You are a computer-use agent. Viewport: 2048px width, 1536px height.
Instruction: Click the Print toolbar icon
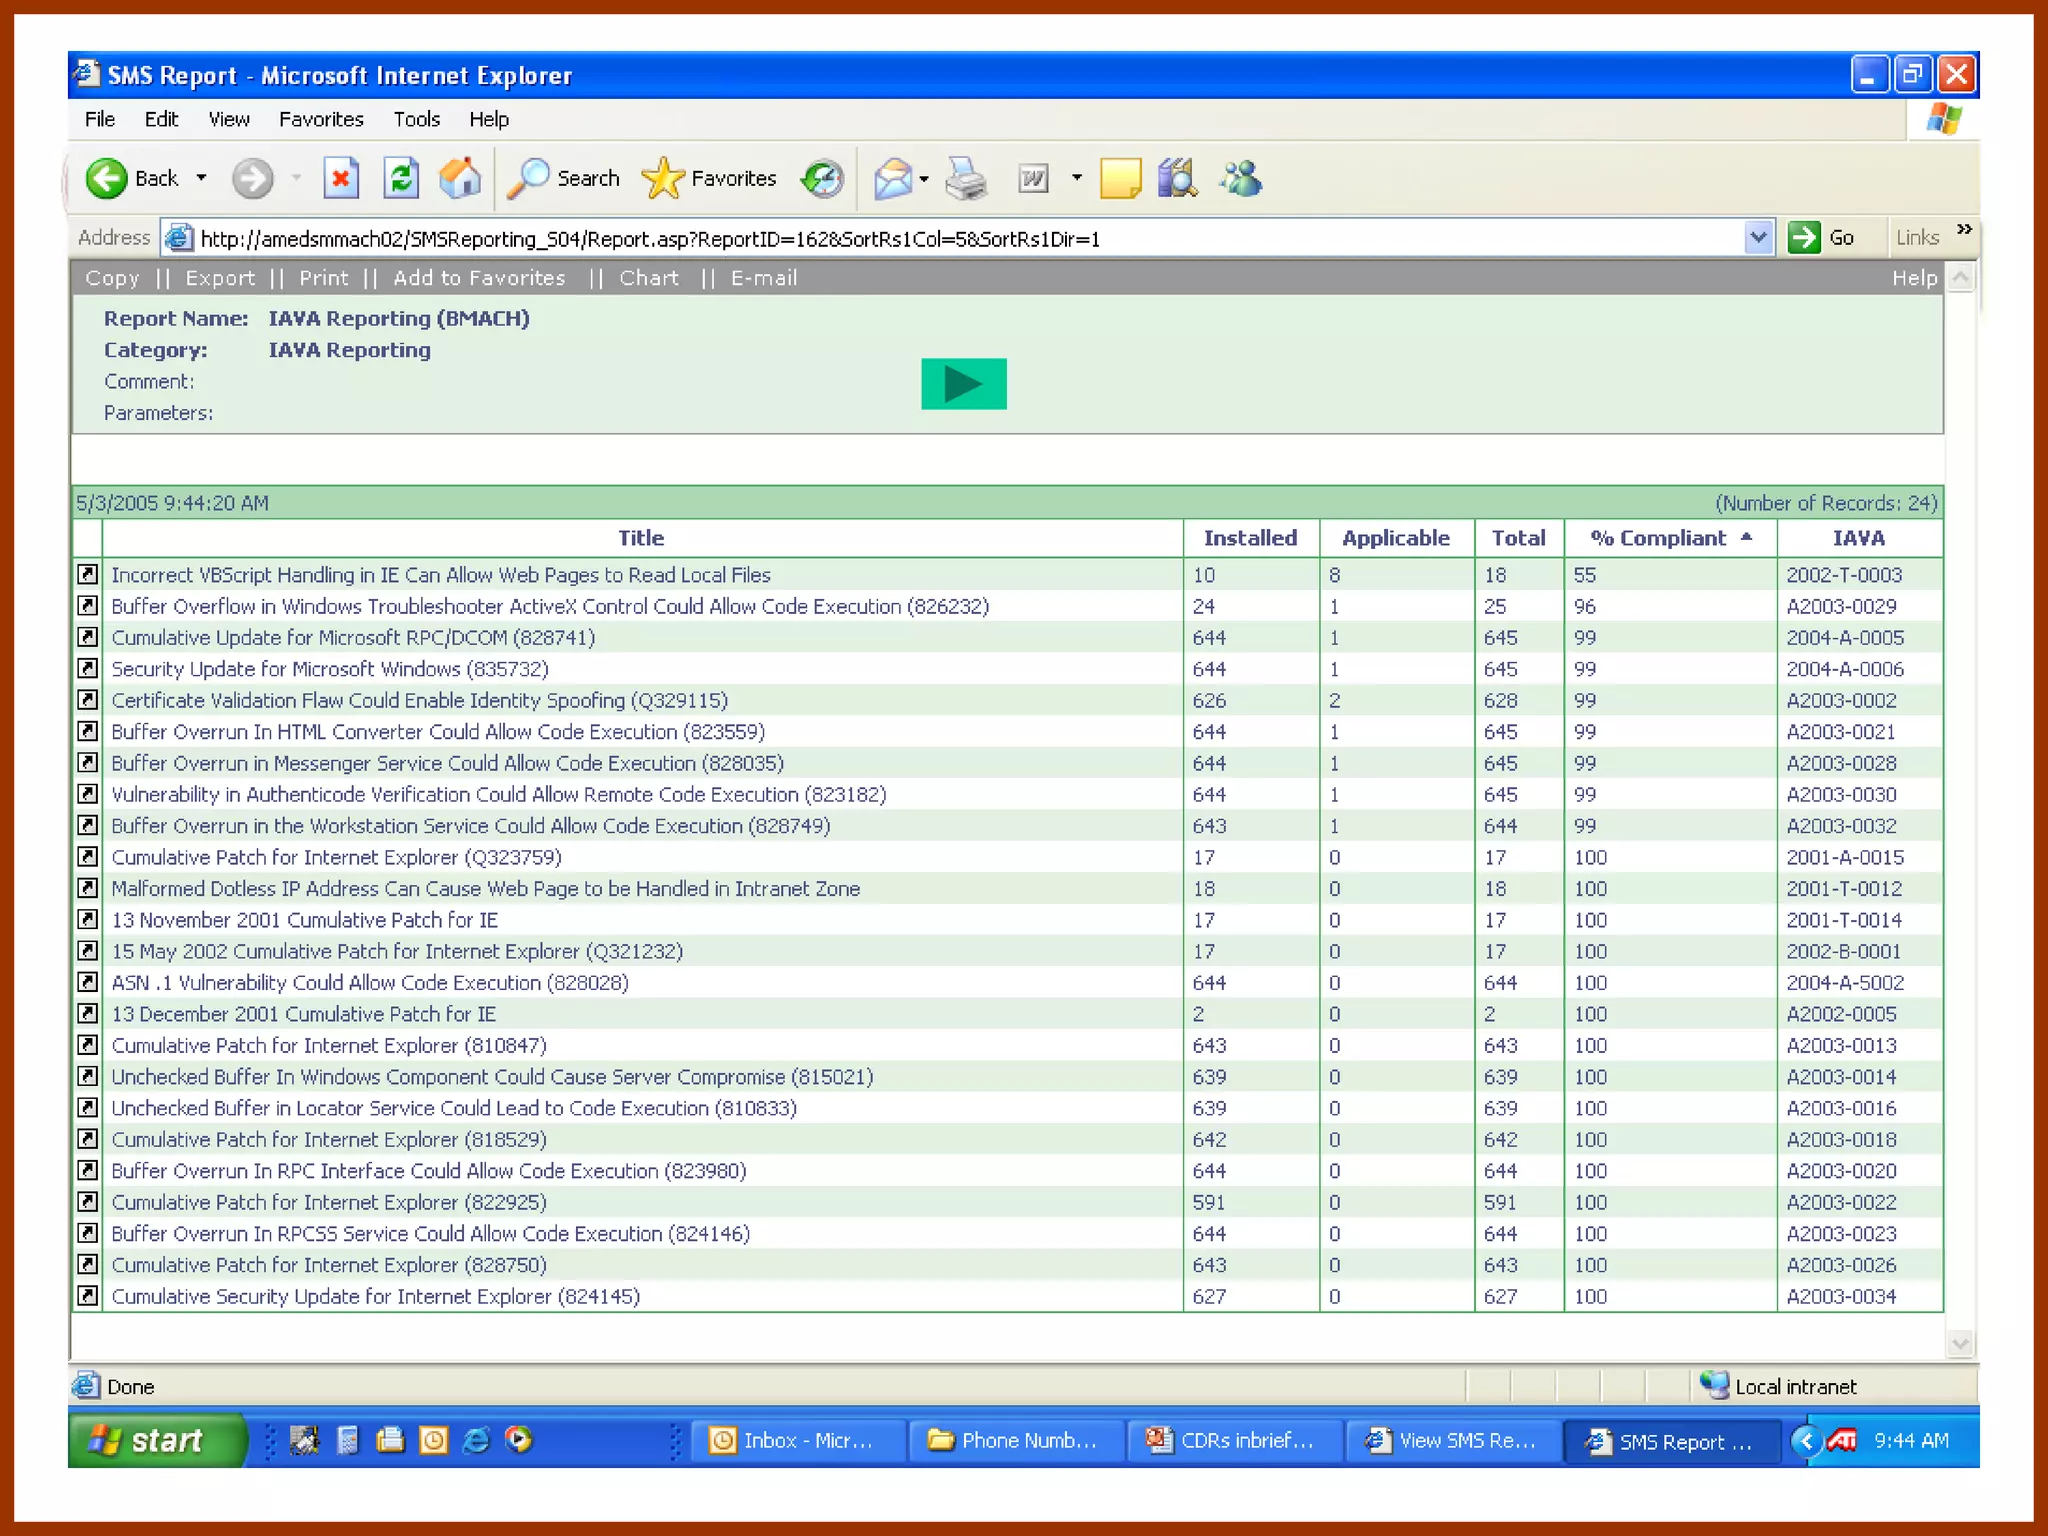pyautogui.click(x=966, y=179)
